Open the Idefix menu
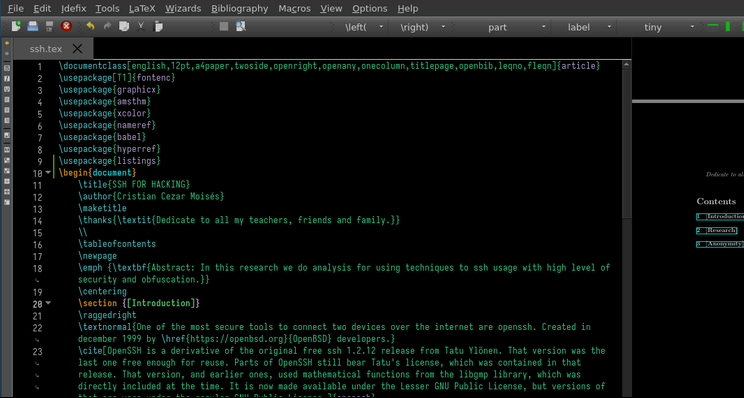Viewport: 744px width, 398px height. pos(74,9)
